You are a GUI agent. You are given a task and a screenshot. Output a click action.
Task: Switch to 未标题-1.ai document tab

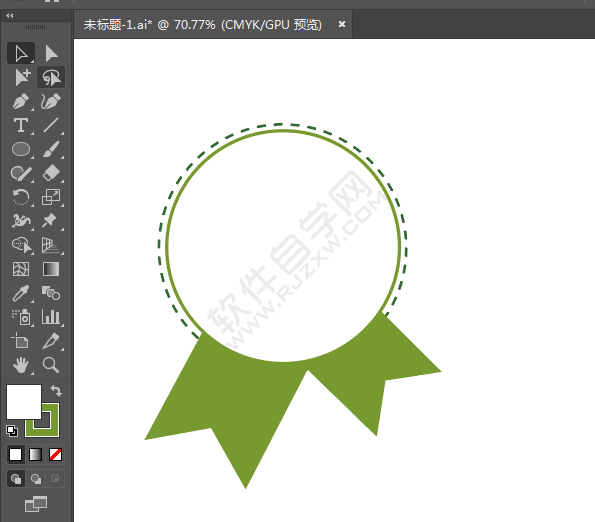click(x=203, y=25)
